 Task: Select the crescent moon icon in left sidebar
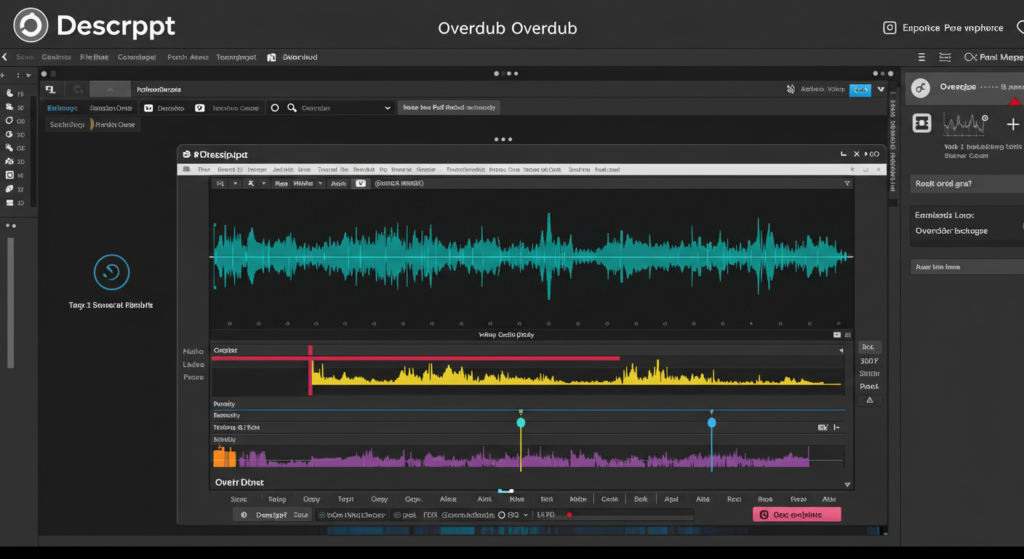(9, 93)
